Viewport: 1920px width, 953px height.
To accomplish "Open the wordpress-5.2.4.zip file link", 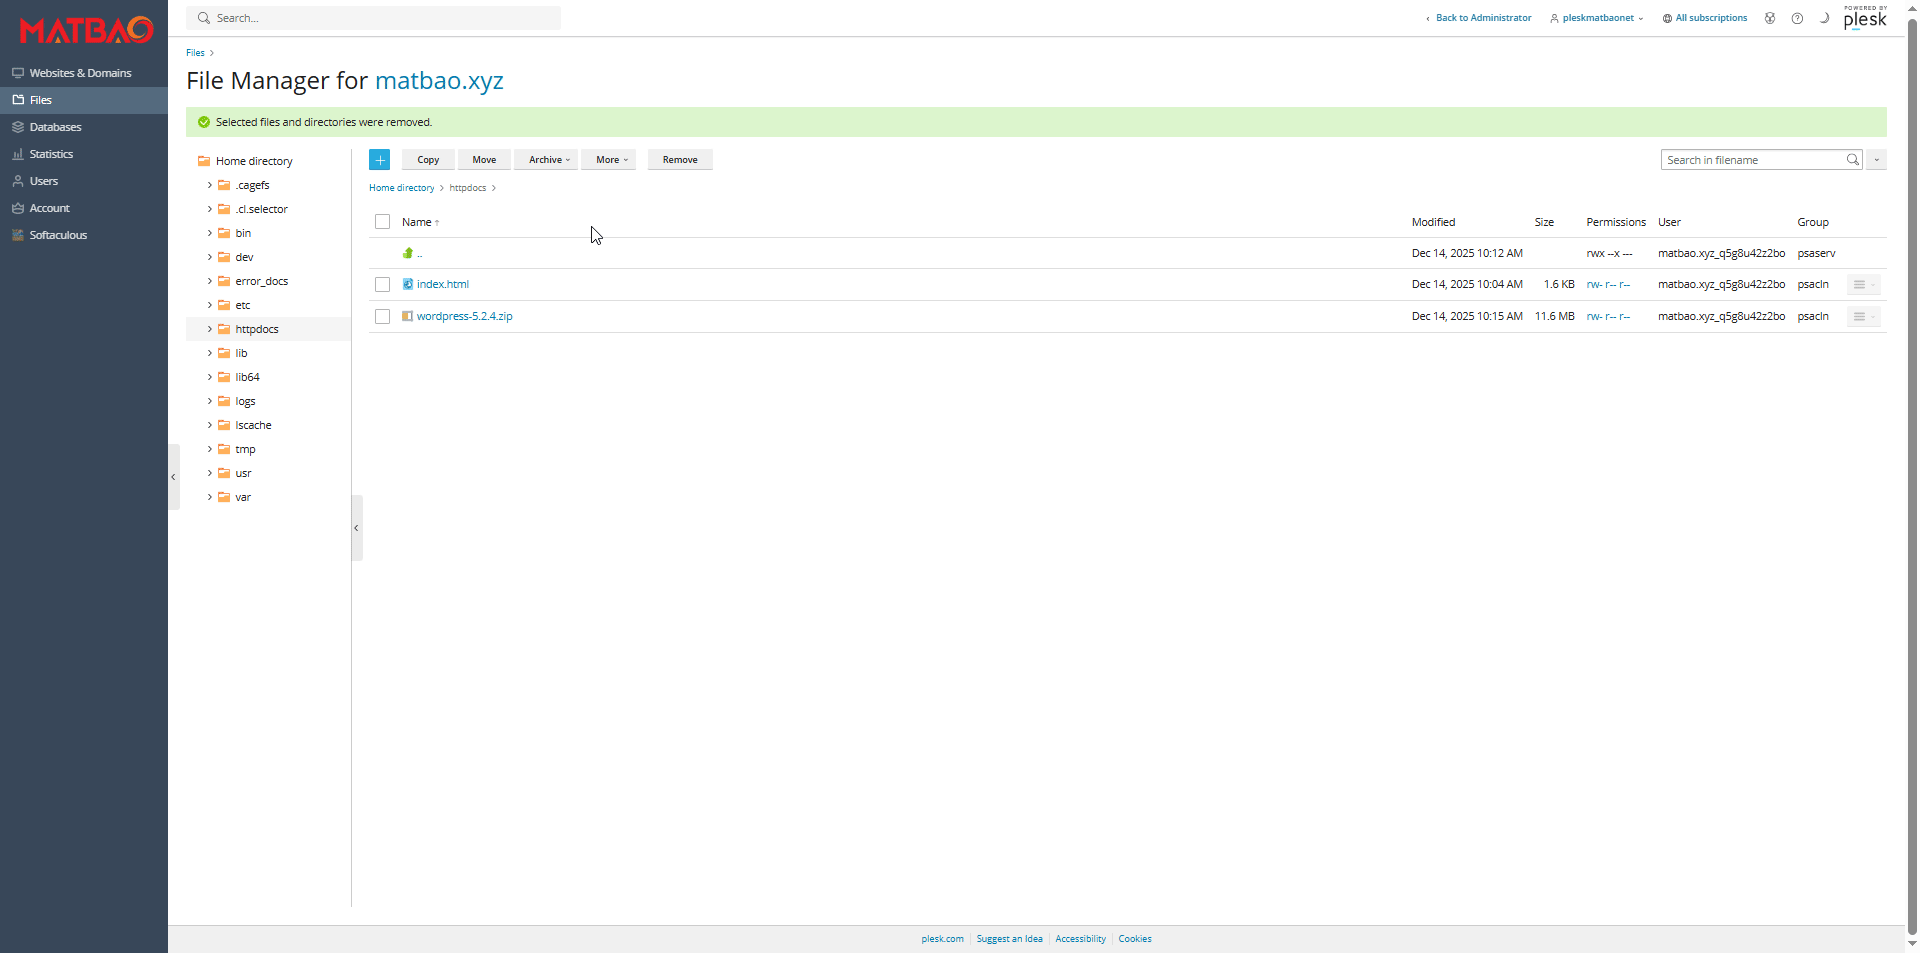I will [464, 316].
